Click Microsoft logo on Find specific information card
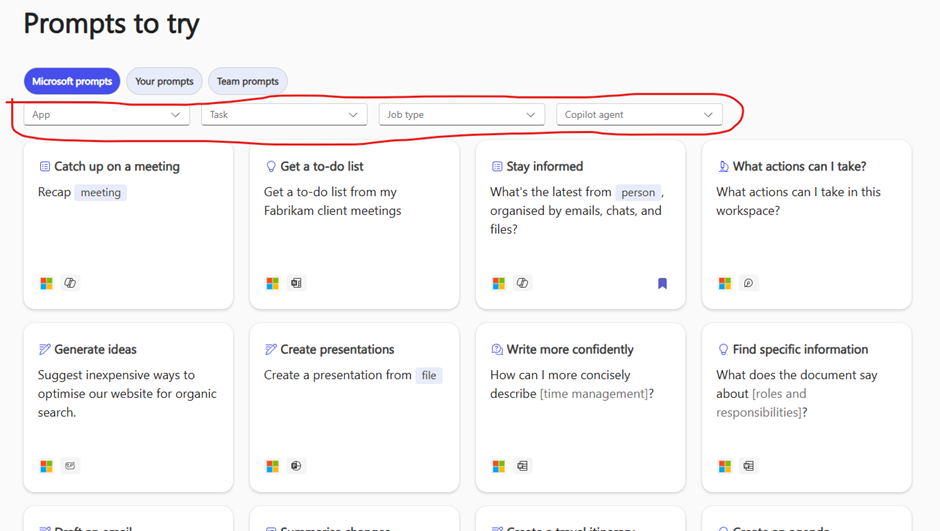940x531 pixels. click(x=725, y=466)
